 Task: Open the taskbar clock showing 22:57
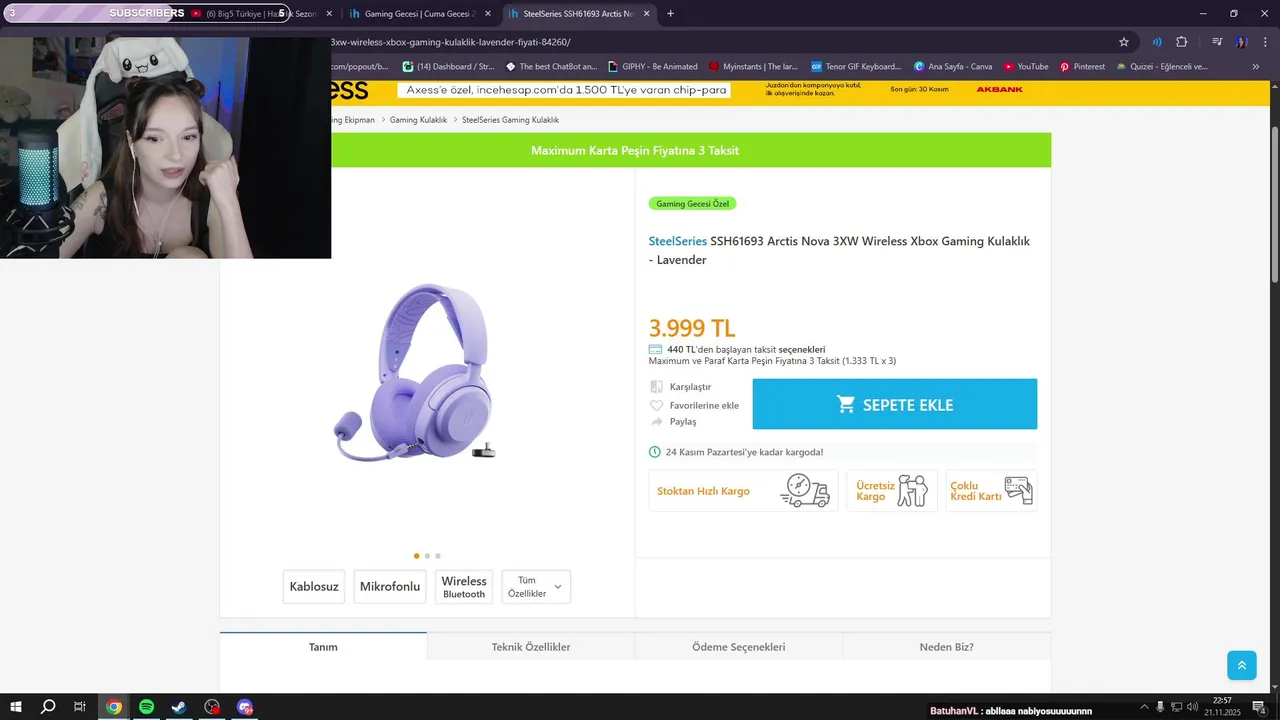pyautogui.click(x=1222, y=707)
